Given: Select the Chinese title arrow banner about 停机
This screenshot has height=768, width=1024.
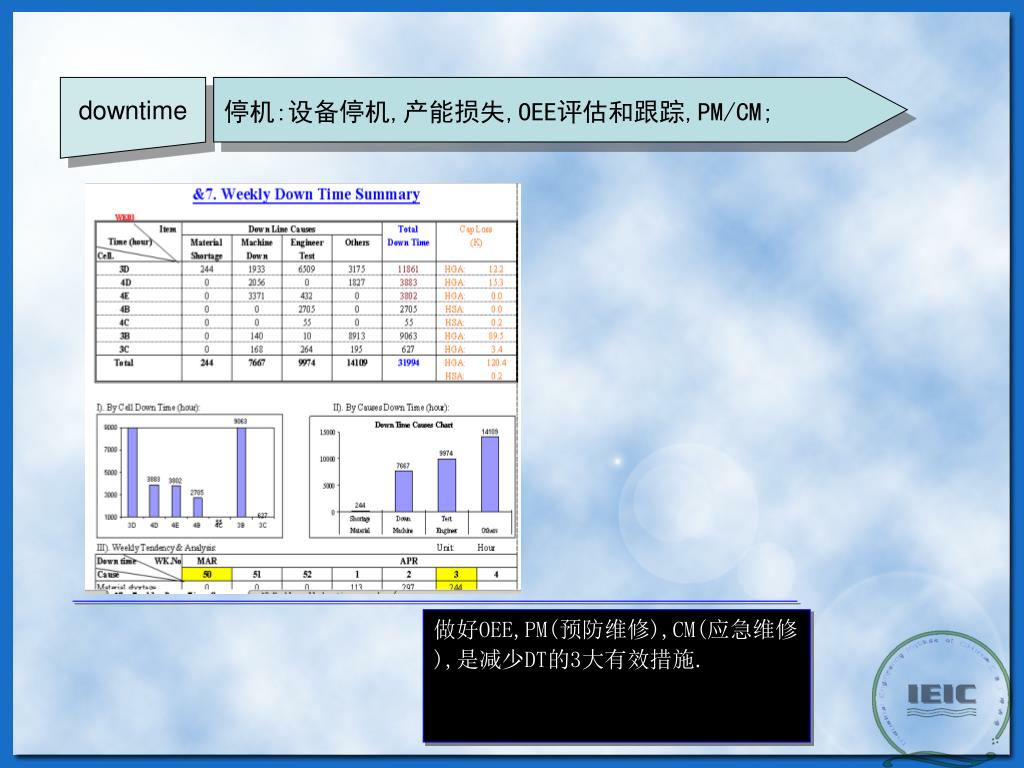Looking at the screenshot, I should tap(560, 110).
